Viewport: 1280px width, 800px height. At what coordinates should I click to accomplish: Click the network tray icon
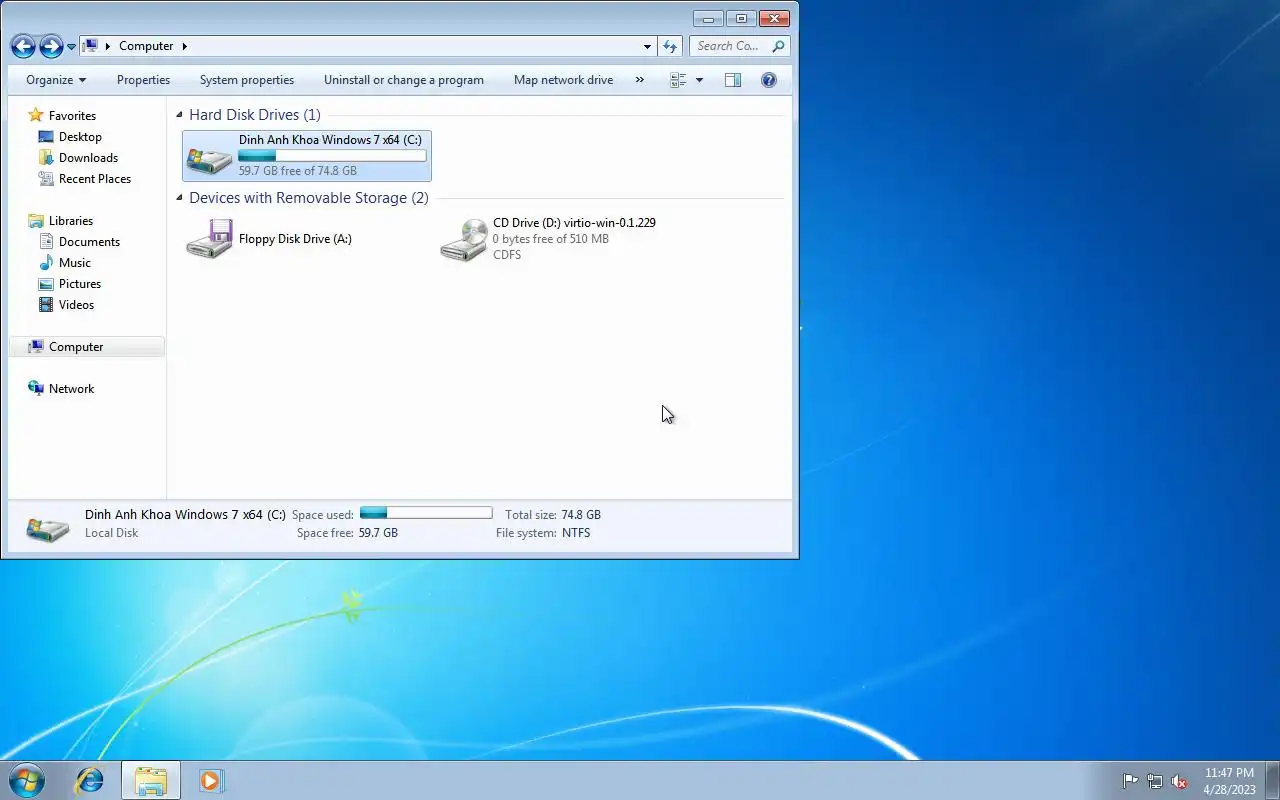pyautogui.click(x=1155, y=781)
